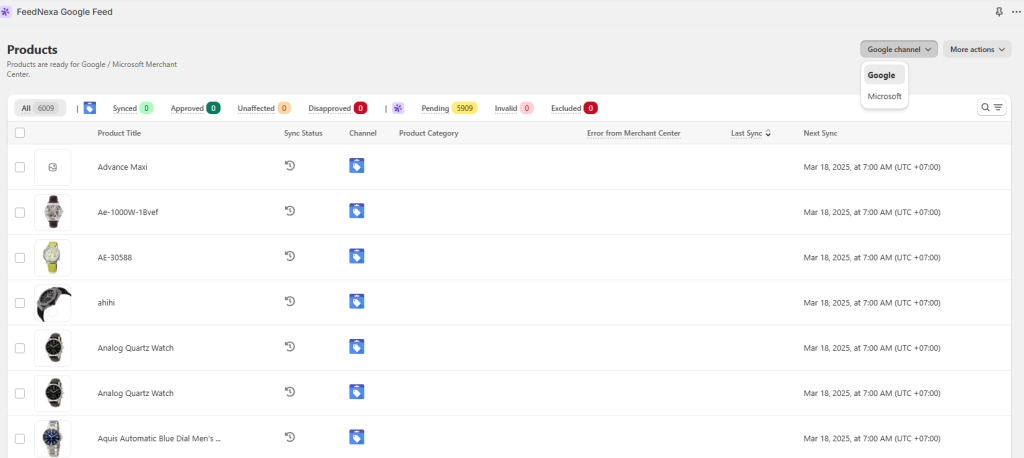Click Error from Merchant Center header
This screenshot has width=1024, height=458.
(x=633, y=133)
